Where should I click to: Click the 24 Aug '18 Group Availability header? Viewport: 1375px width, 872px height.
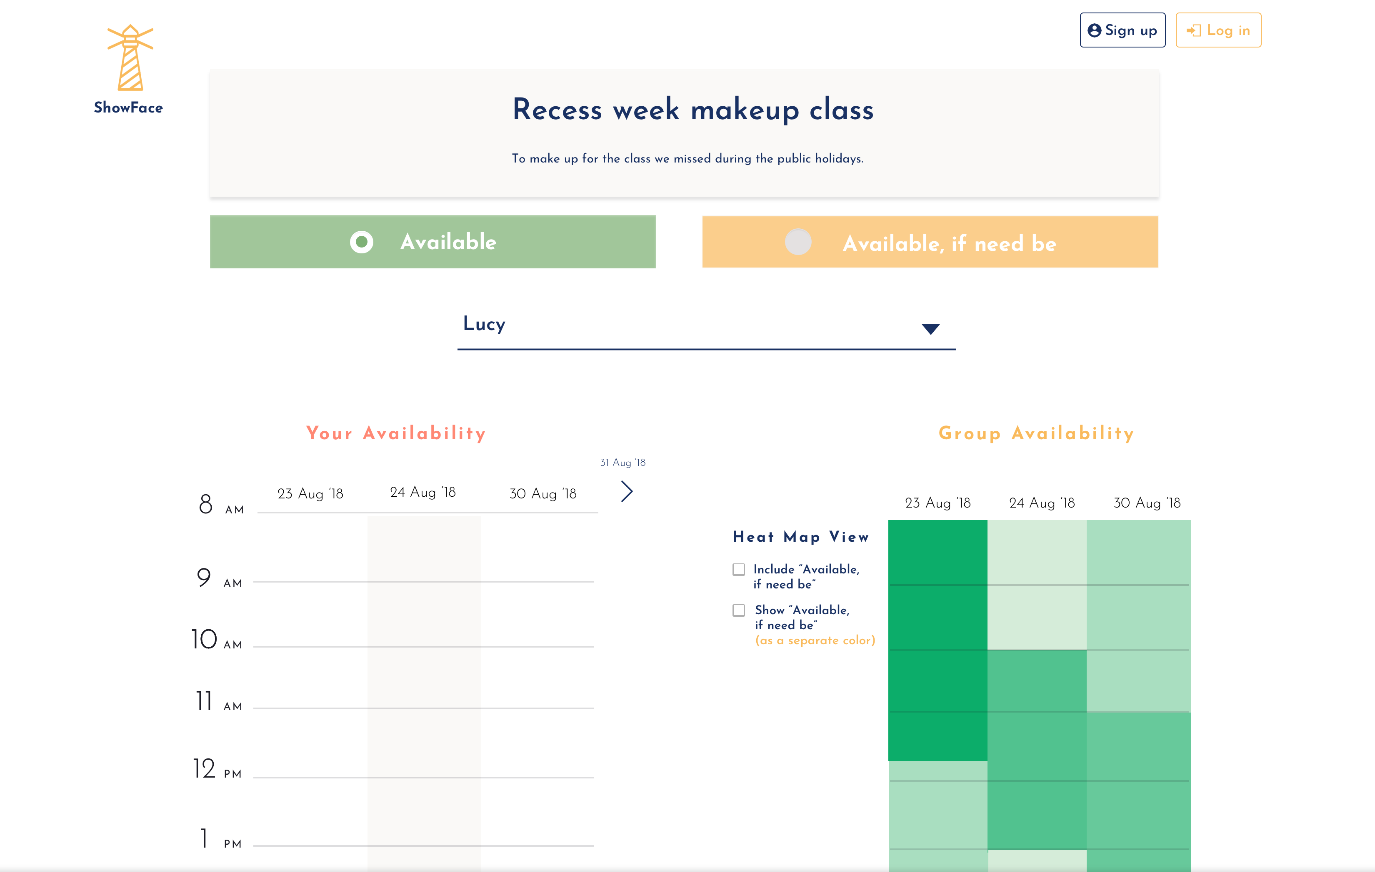(x=1041, y=503)
